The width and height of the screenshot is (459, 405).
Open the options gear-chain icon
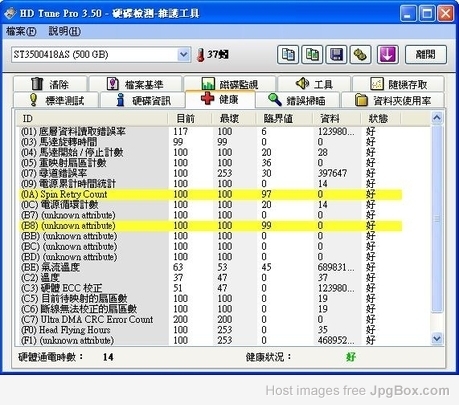tap(360, 54)
